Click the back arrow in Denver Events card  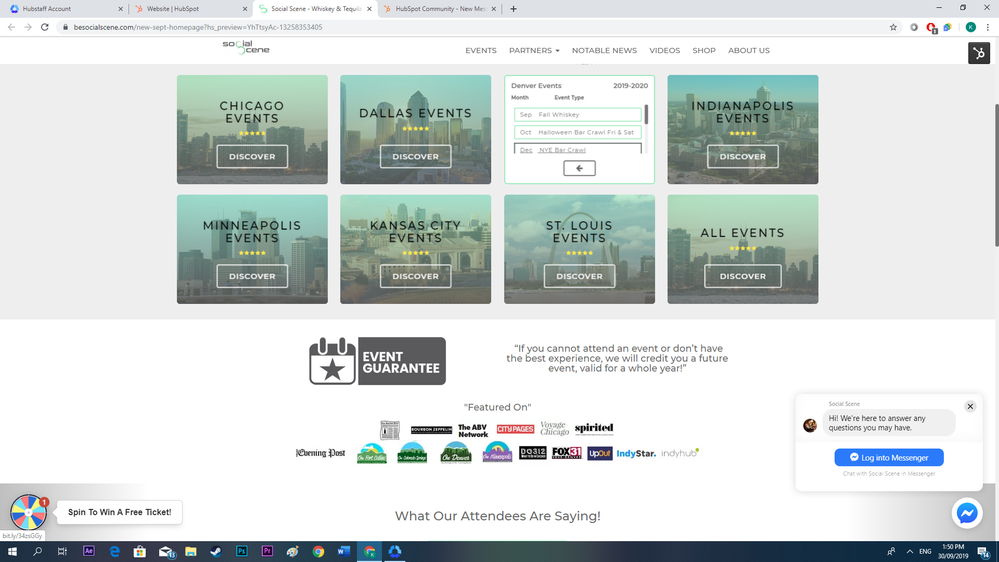coord(579,168)
